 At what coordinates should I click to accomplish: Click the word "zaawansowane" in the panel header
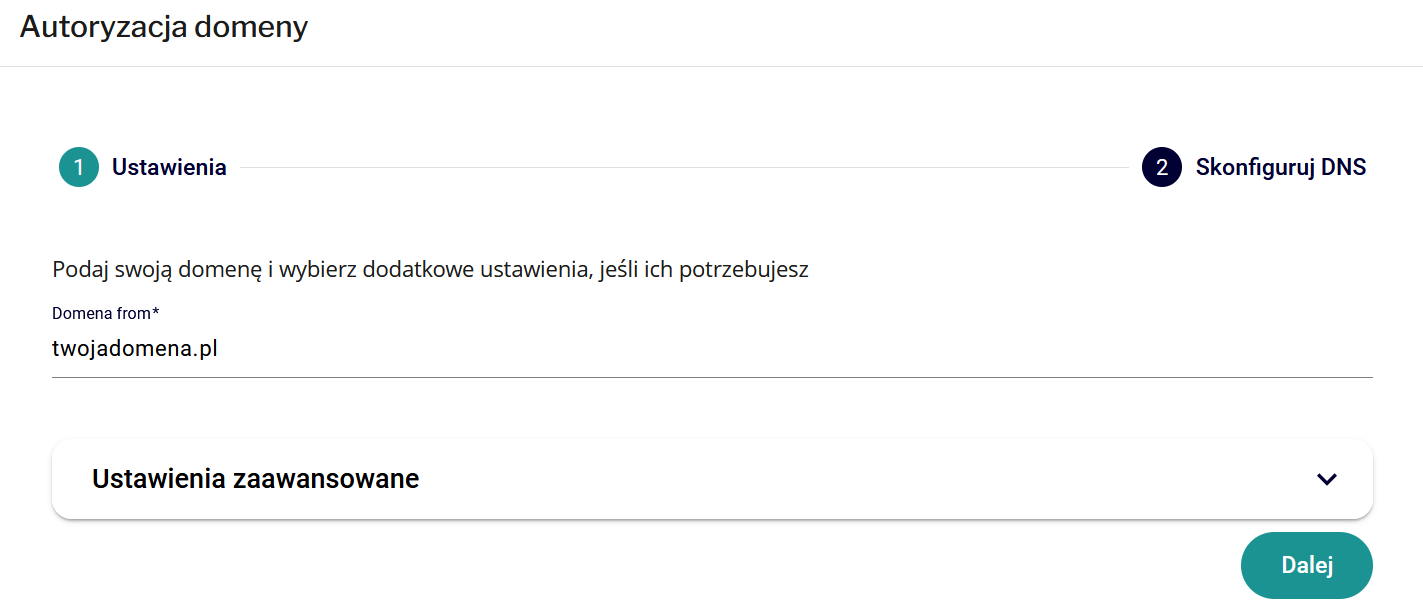tap(325, 479)
